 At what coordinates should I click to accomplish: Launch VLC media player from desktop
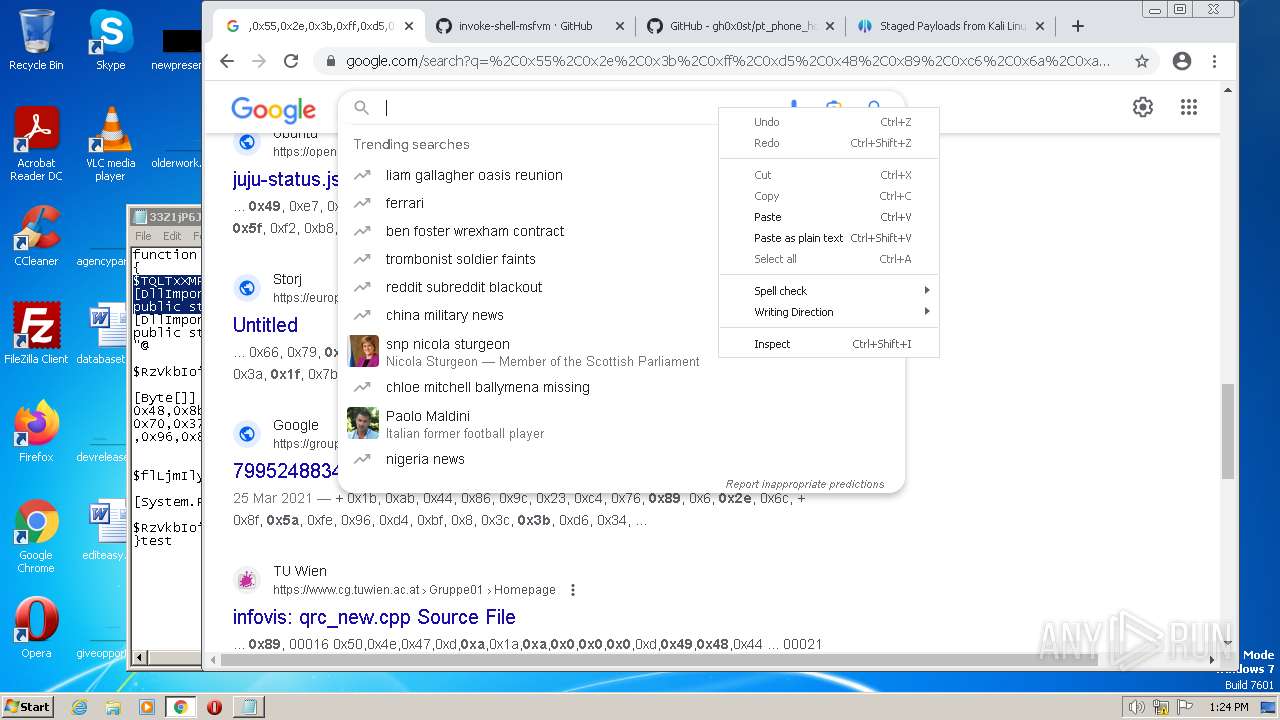tap(110, 144)
